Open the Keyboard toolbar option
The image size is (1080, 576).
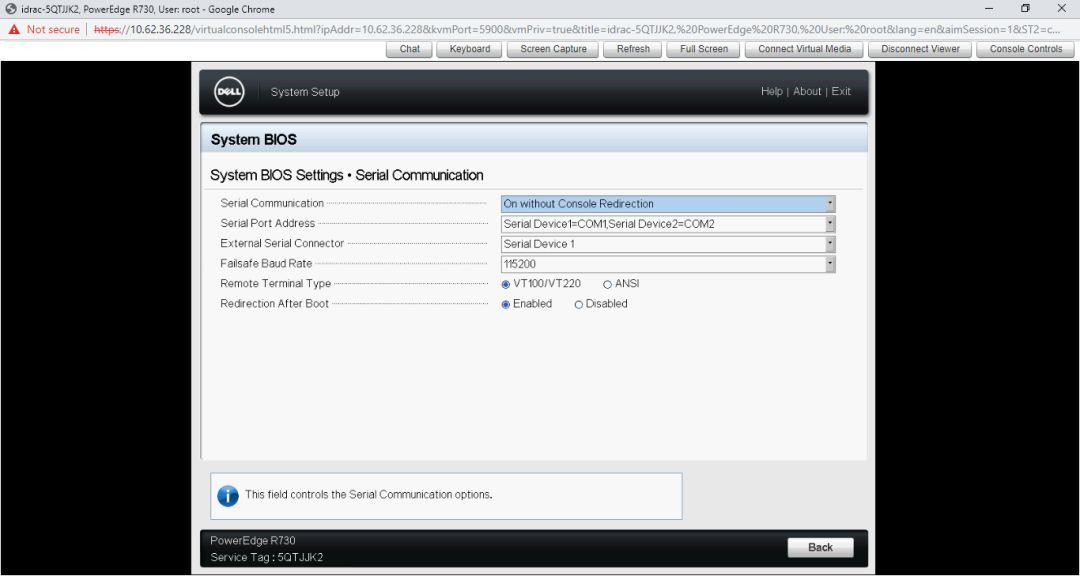coord(470,49)
